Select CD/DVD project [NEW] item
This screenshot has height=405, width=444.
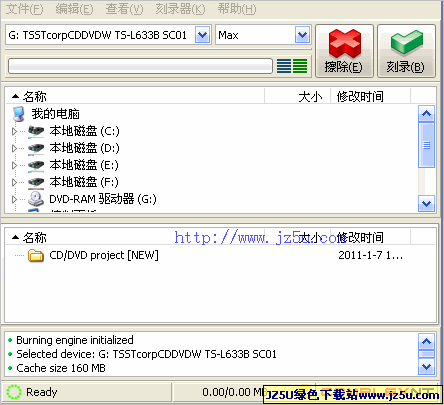coord(104,255)
